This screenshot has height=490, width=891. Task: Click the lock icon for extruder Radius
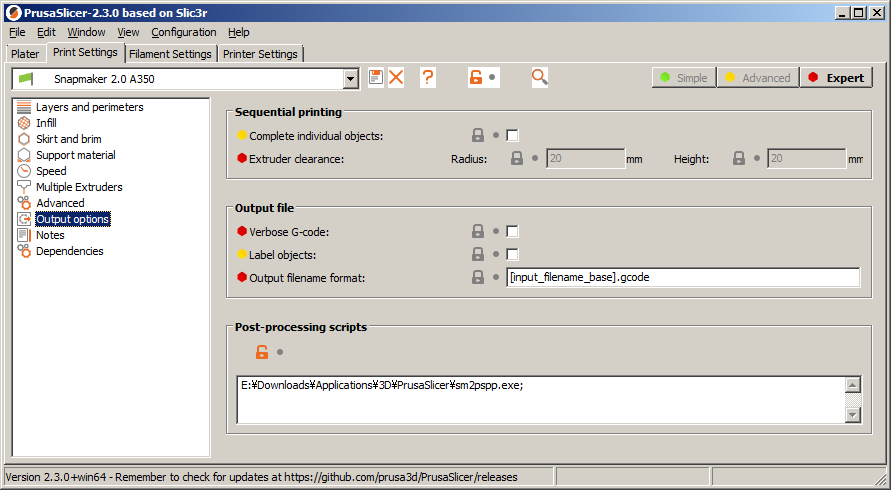[517, 159]
